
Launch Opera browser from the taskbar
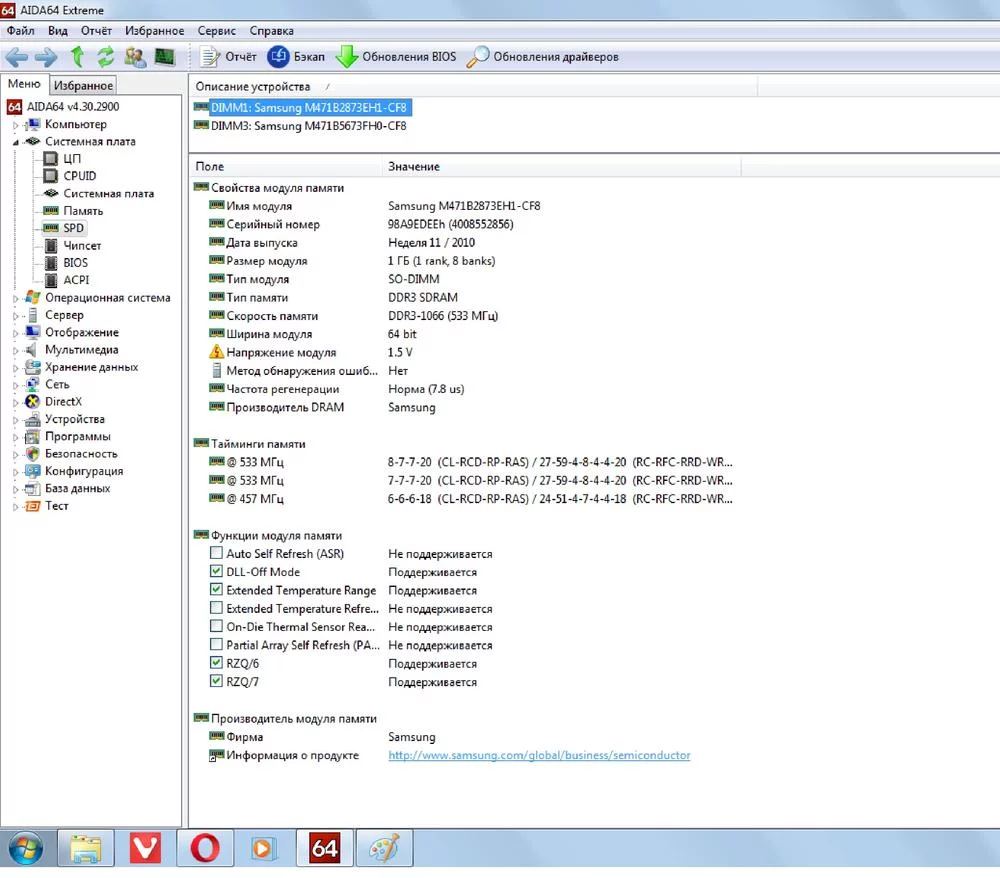point(205,849)
